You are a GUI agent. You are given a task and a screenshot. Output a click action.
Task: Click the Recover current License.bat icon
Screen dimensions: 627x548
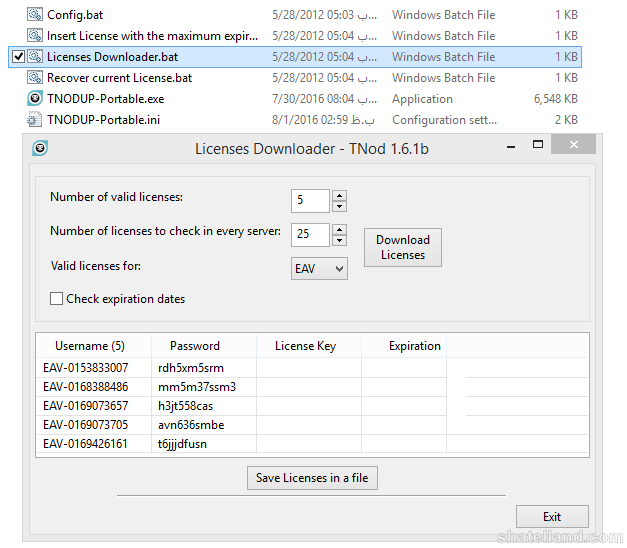pyautogui.click(x=35, y=78)
